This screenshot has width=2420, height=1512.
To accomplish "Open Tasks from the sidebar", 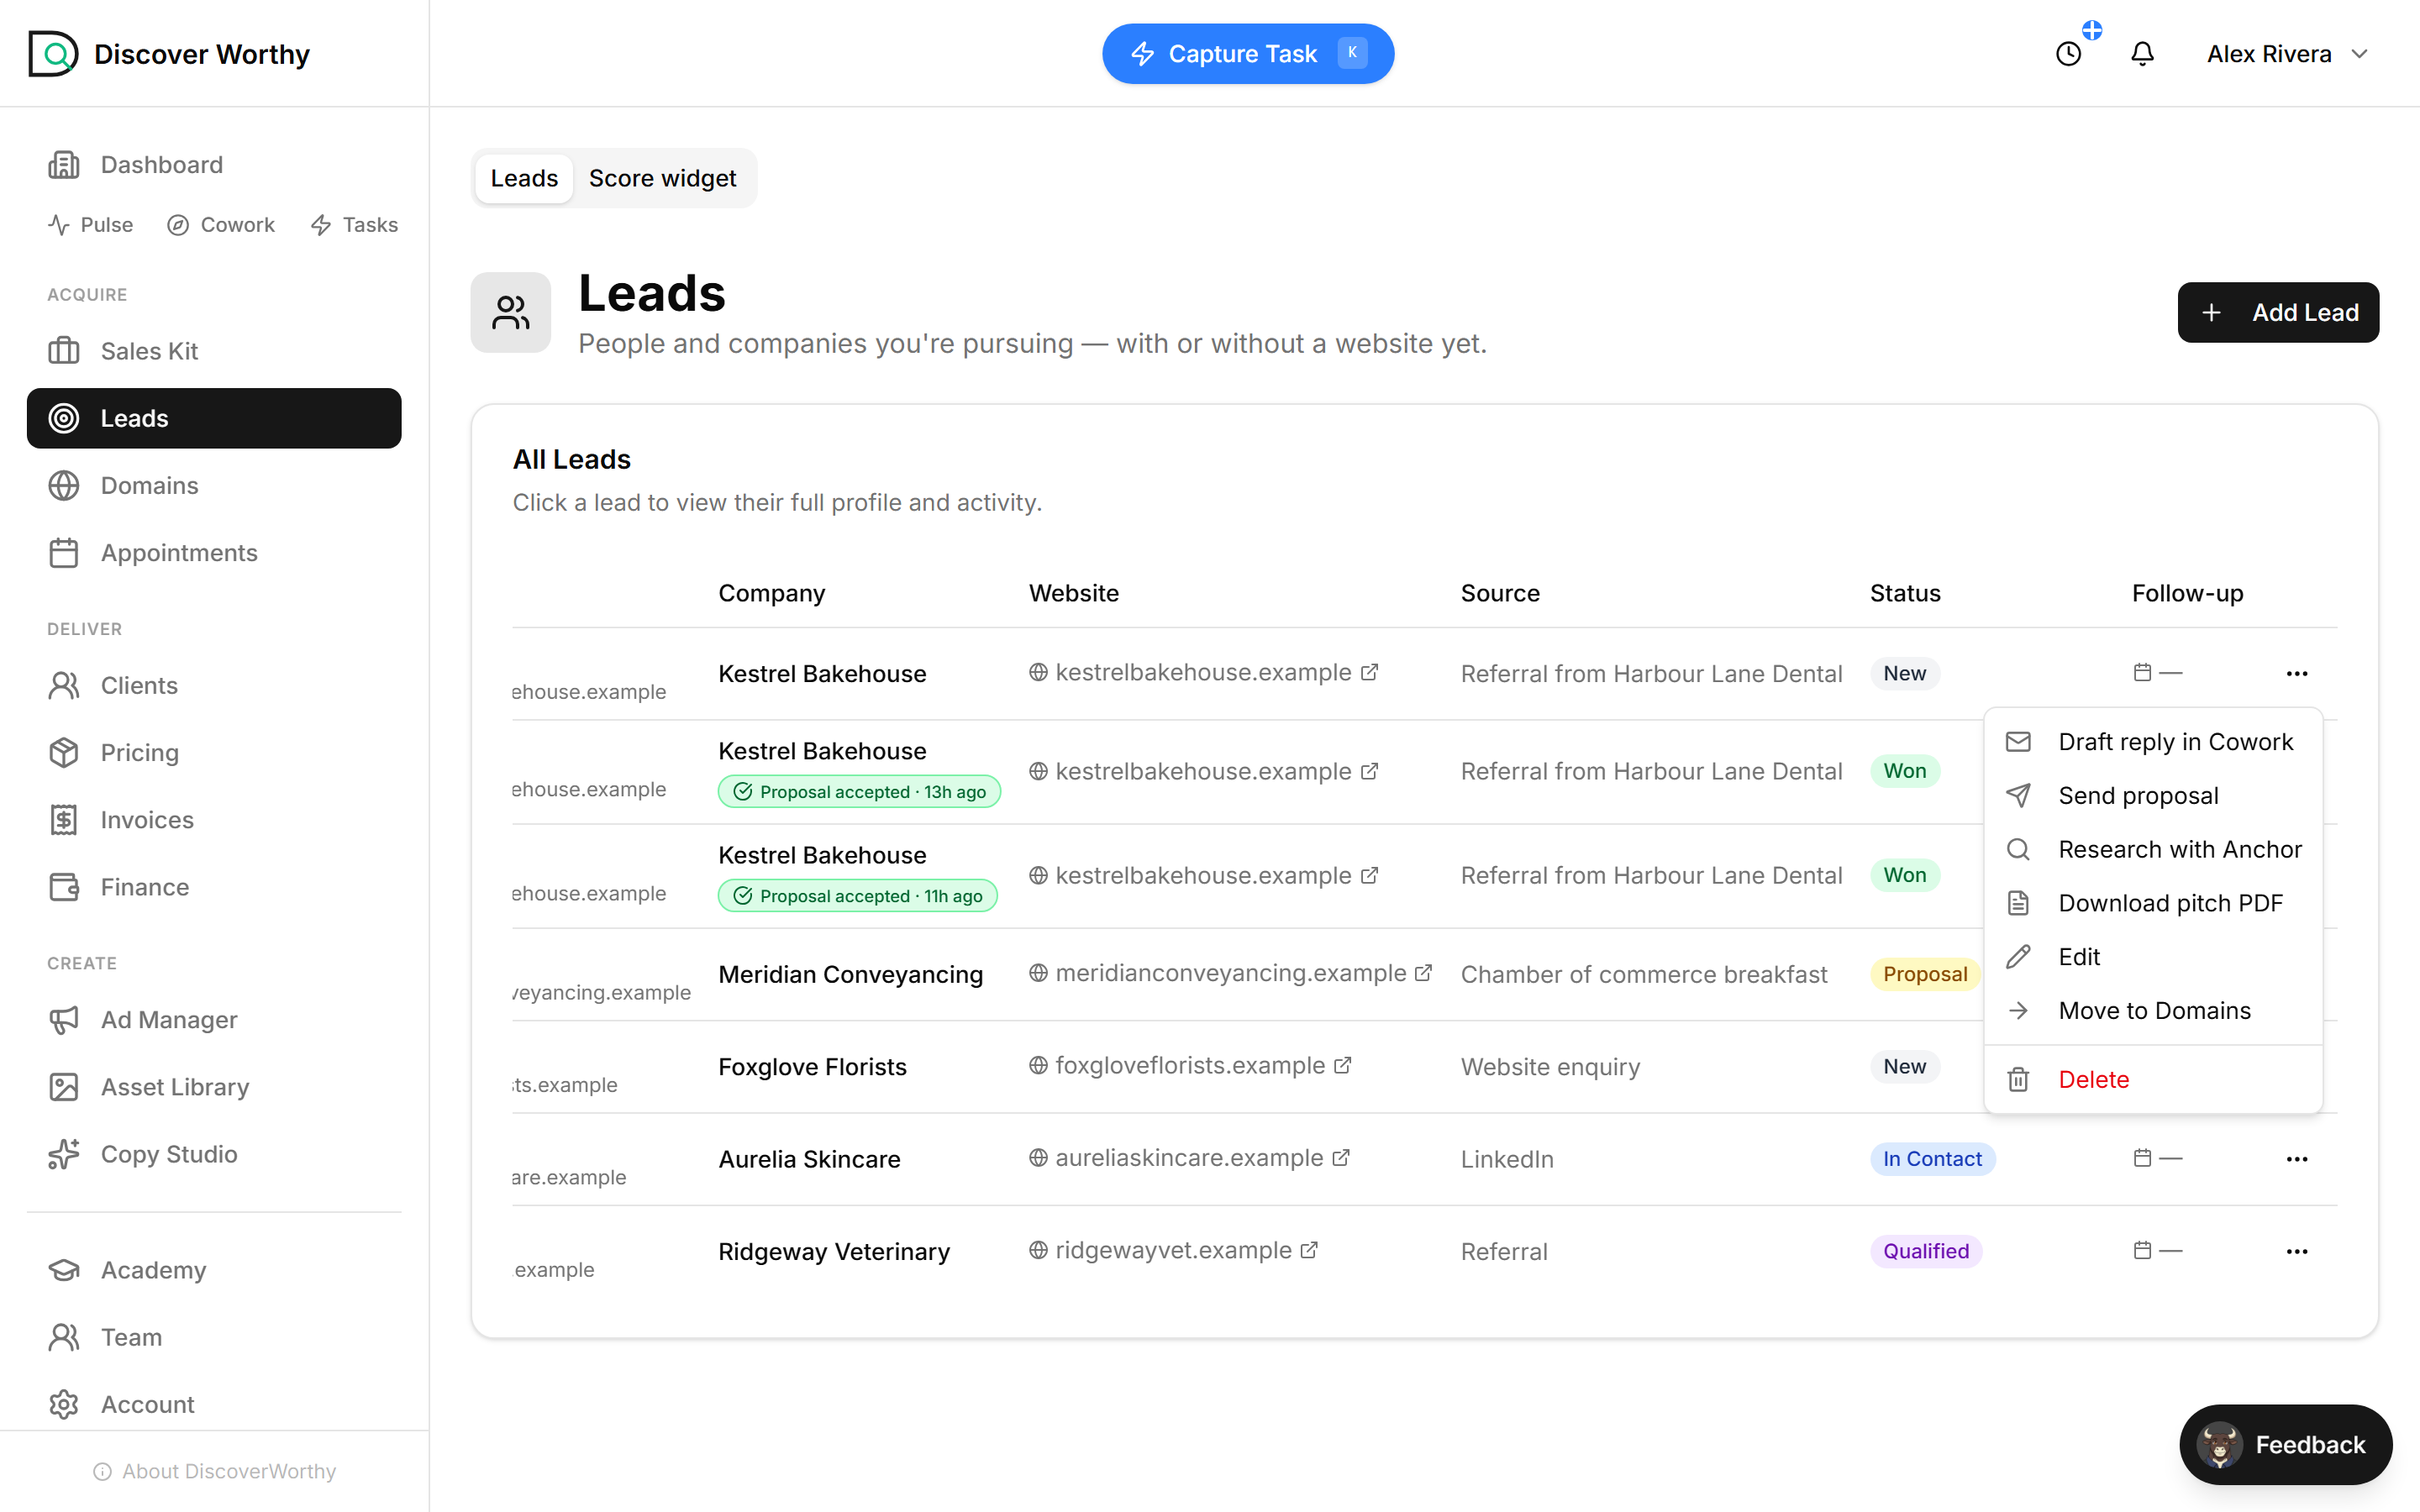I will pyautogui.click(x=354, y=225).
